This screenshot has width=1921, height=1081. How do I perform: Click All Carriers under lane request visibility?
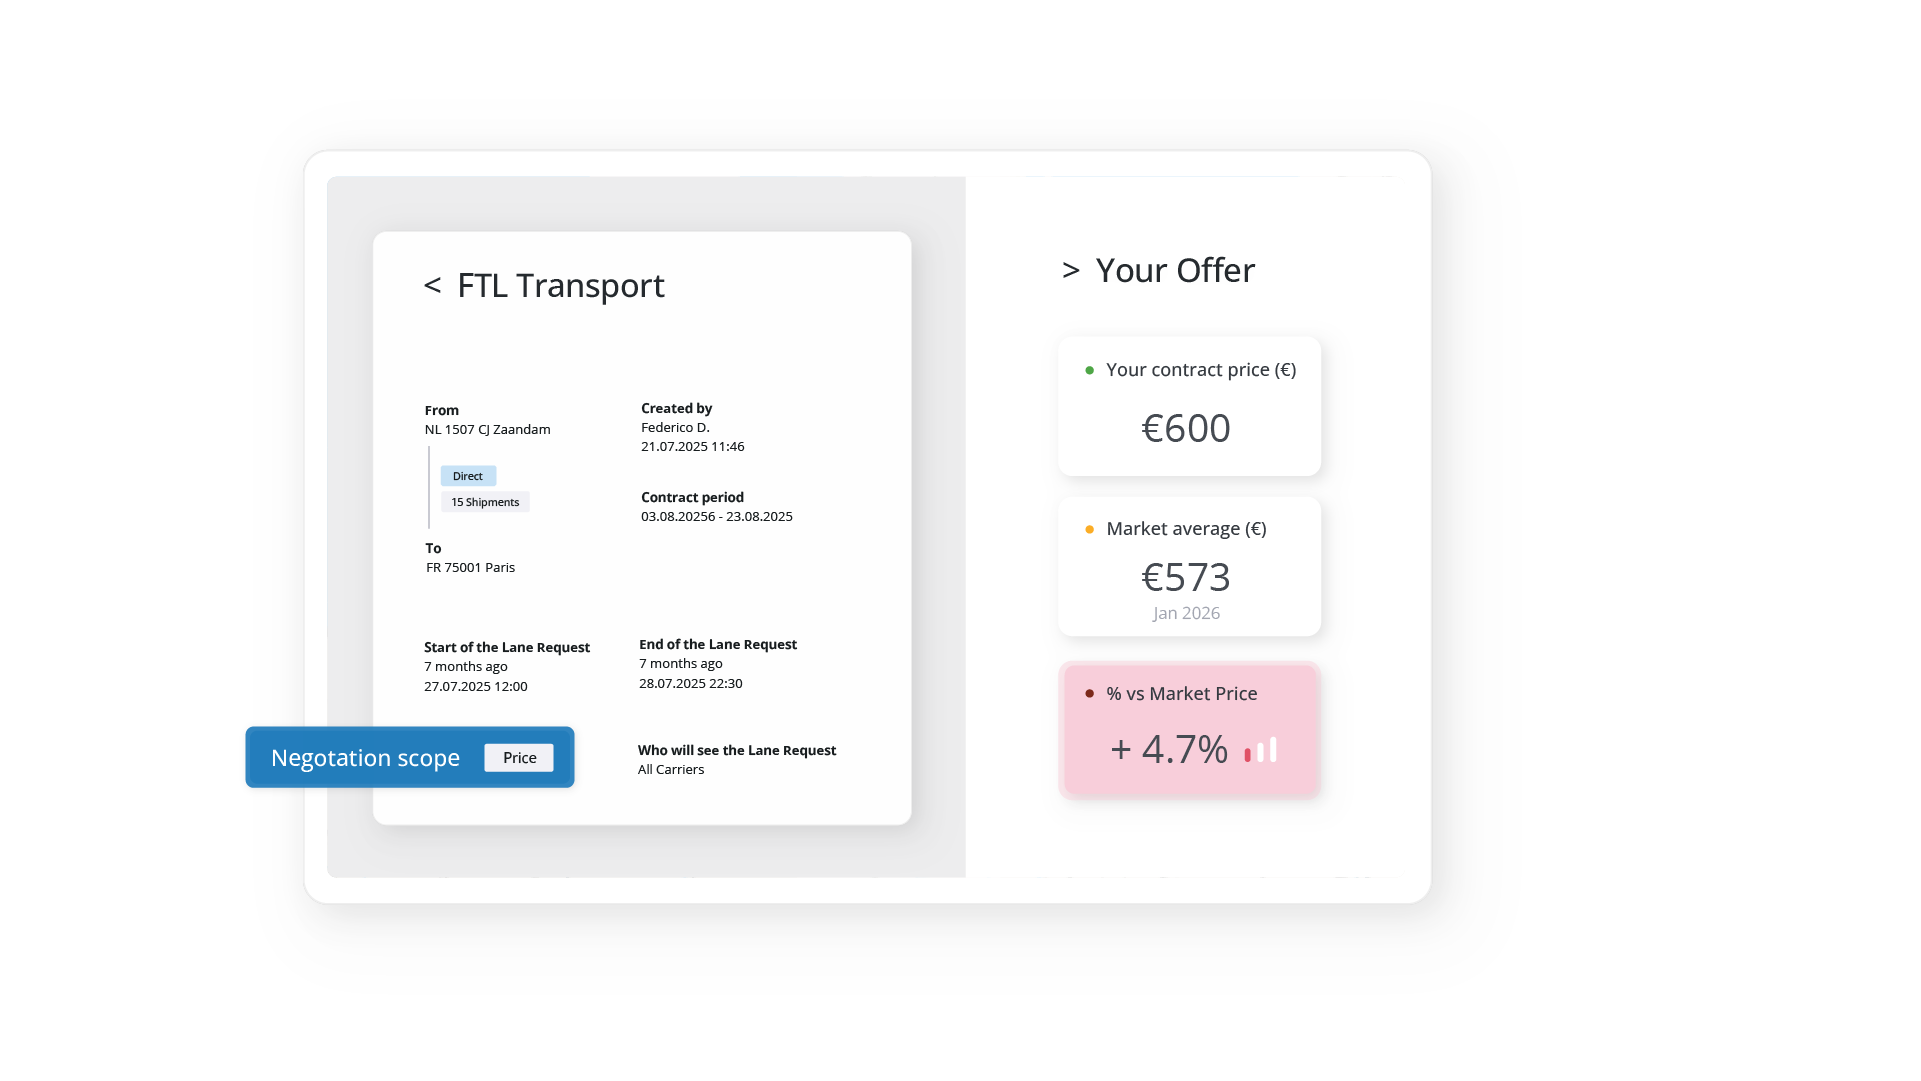[670, 770]
